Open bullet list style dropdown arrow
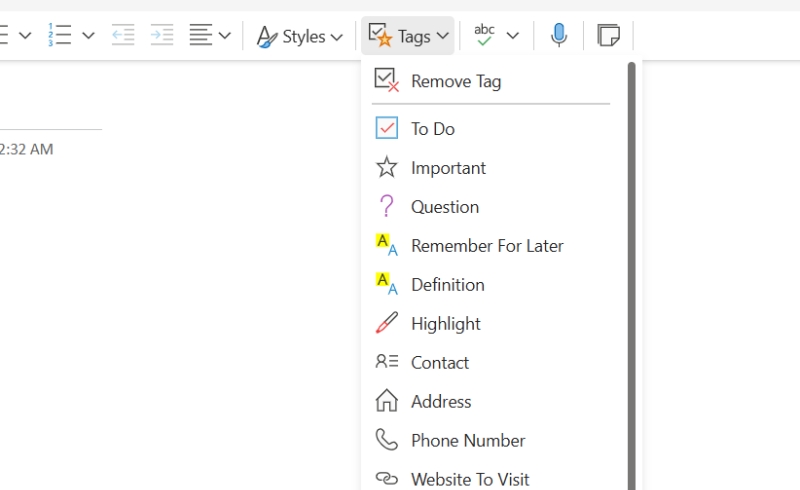Screen dimensions: 800x490 [x=25, y=36]
